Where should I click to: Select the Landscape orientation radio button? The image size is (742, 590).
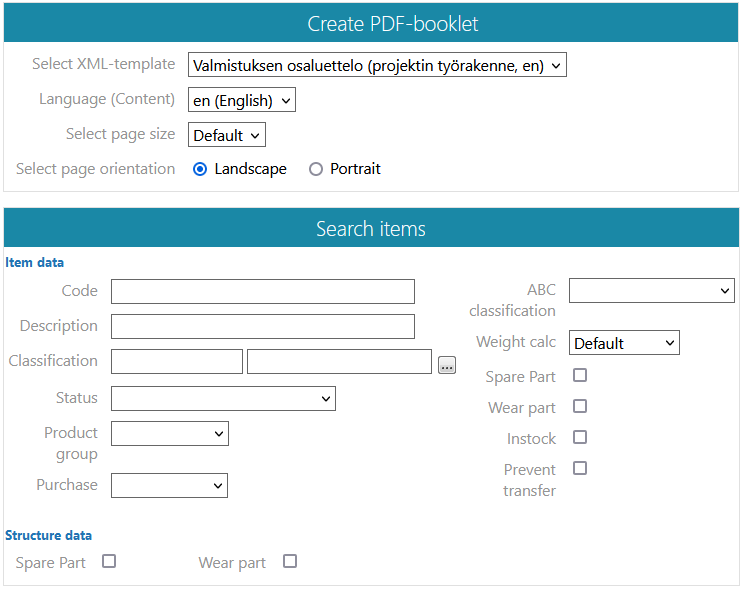[200, 169]
